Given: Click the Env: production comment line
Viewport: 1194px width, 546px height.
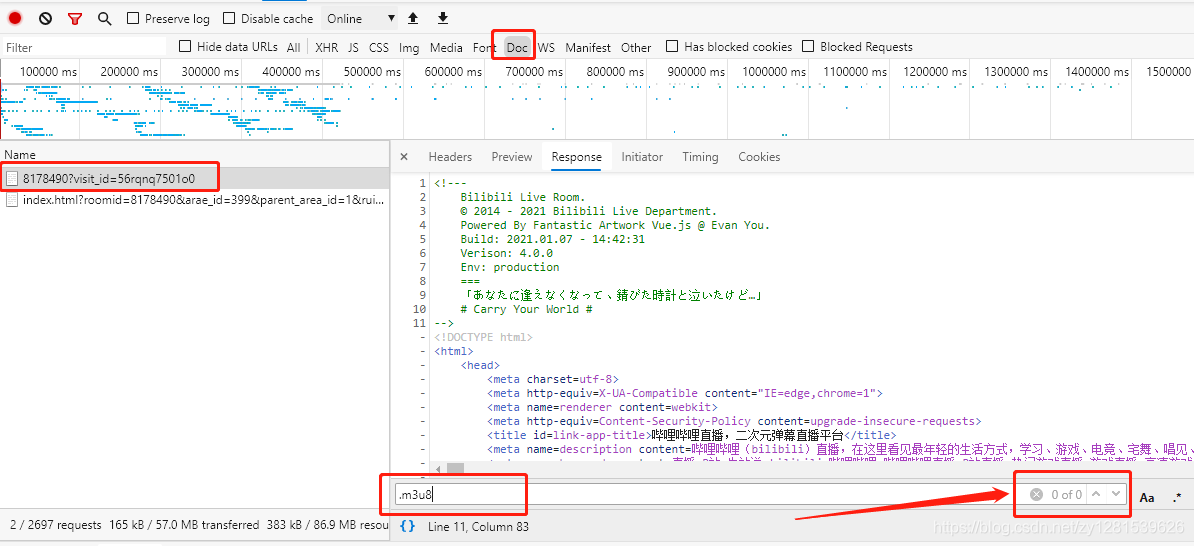Looking at the screenshot, I should [x=509, y=267].
